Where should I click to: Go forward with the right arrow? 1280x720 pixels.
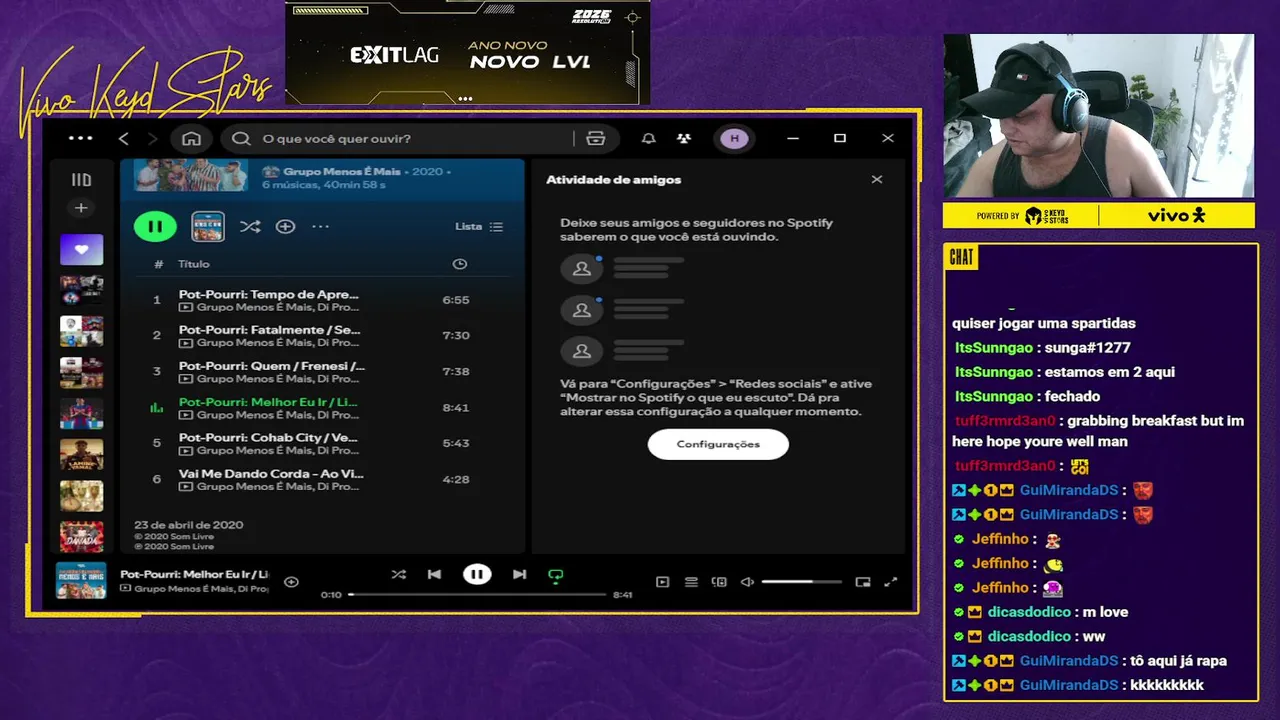pyautogui.click(x=153, y=139)
